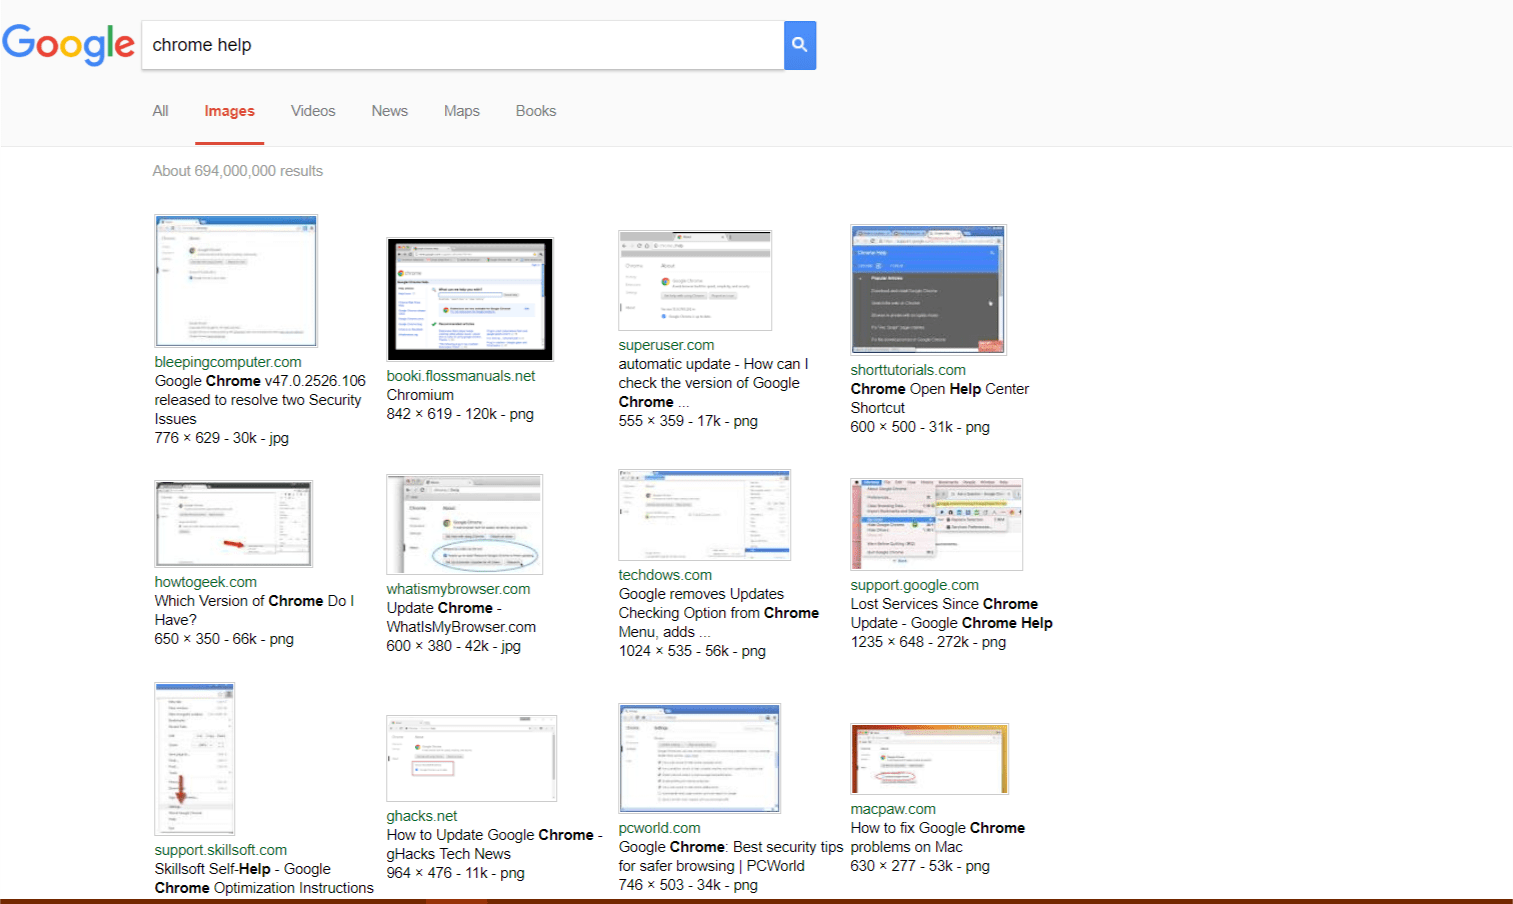The height and width of the screenshot is (904, 1513).
Task: Click the '776 × 629 - 30k - jpg' size text
Action: coord(222,438)
